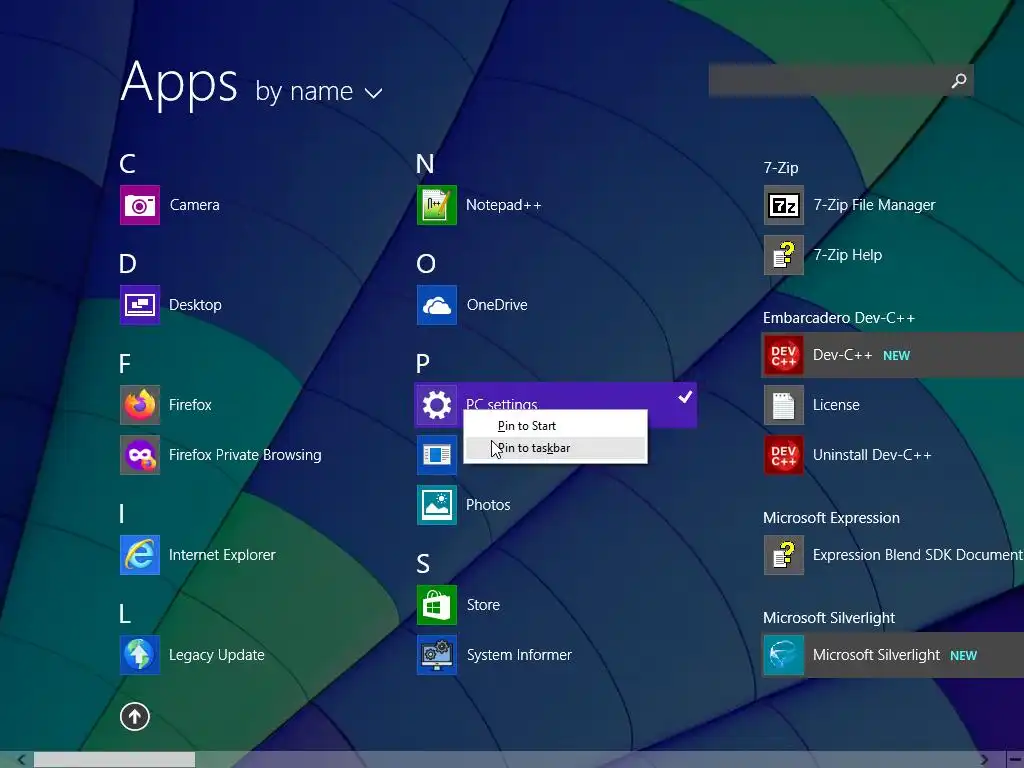Click the scrollbar left arrow

click(x=21, y=760)
